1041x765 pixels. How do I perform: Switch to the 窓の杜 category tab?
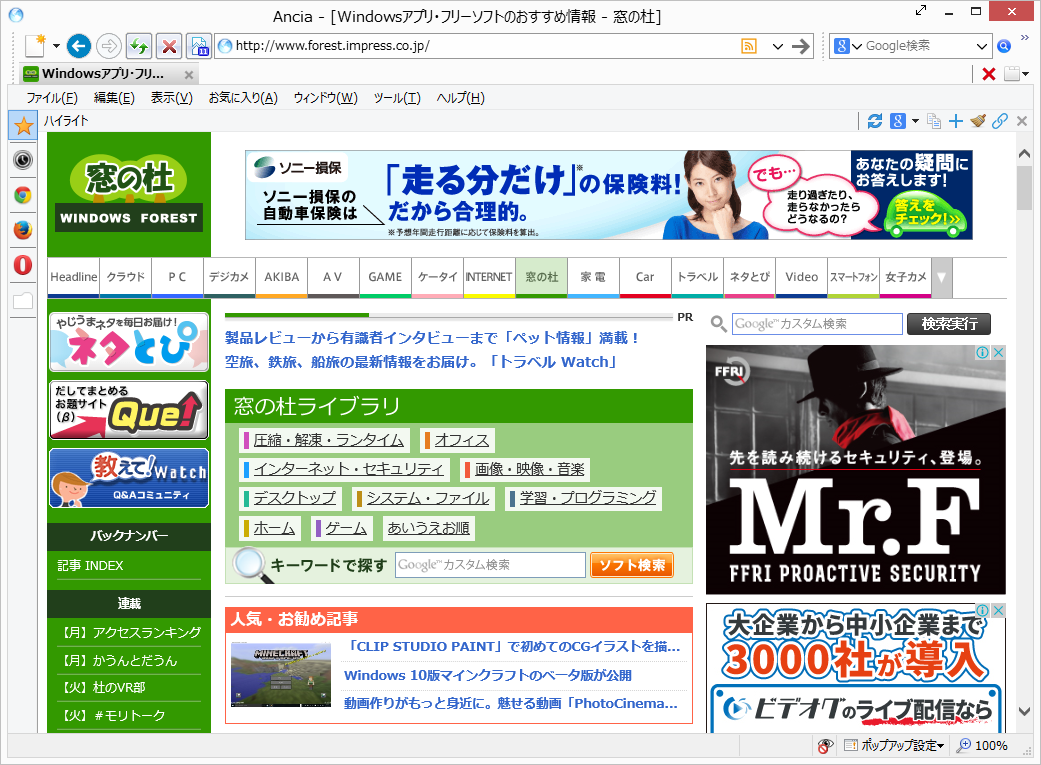[541, 278]
